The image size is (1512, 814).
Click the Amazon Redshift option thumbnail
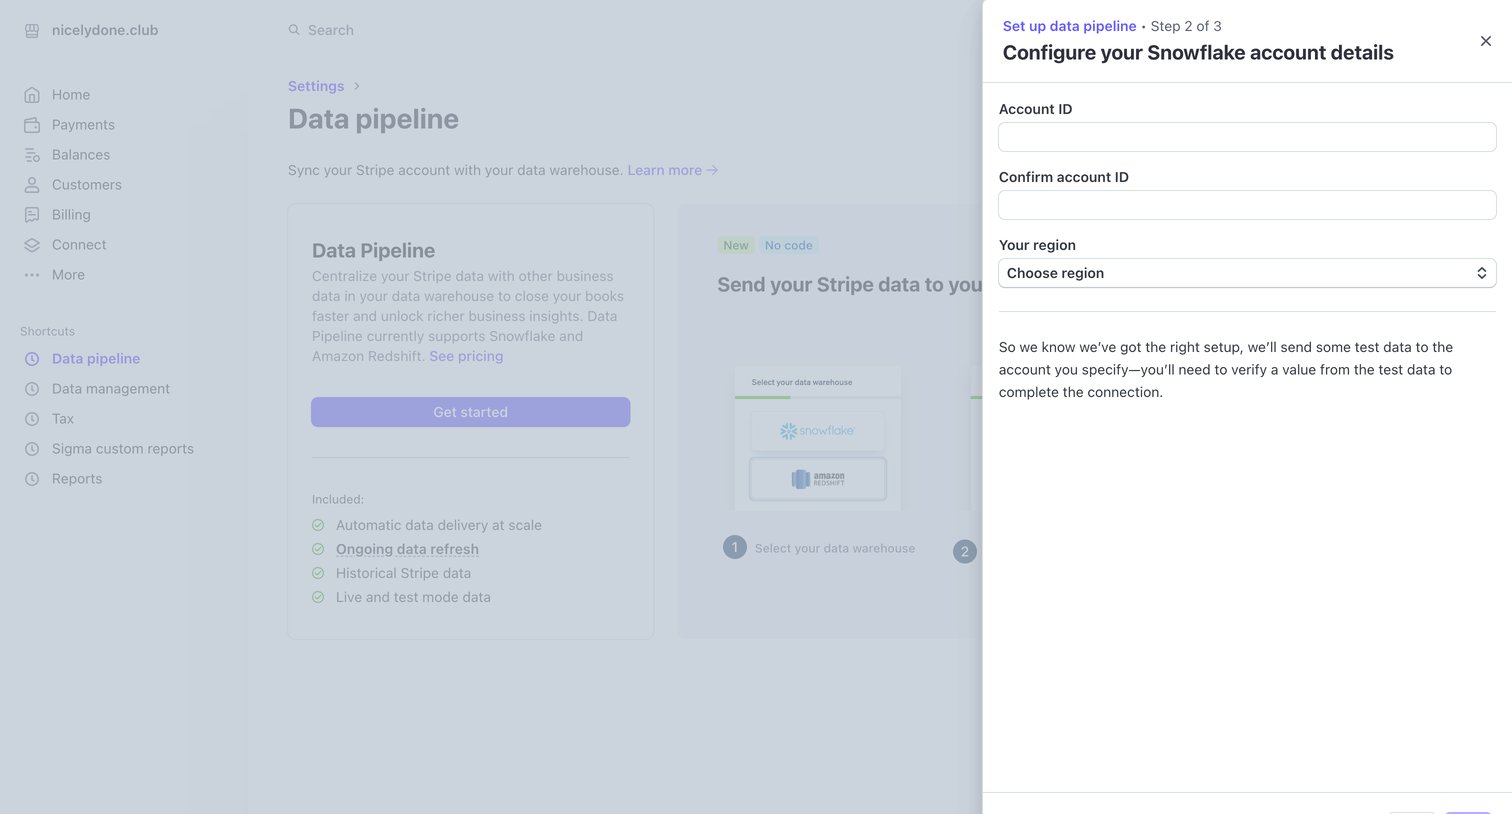(818, 479)
